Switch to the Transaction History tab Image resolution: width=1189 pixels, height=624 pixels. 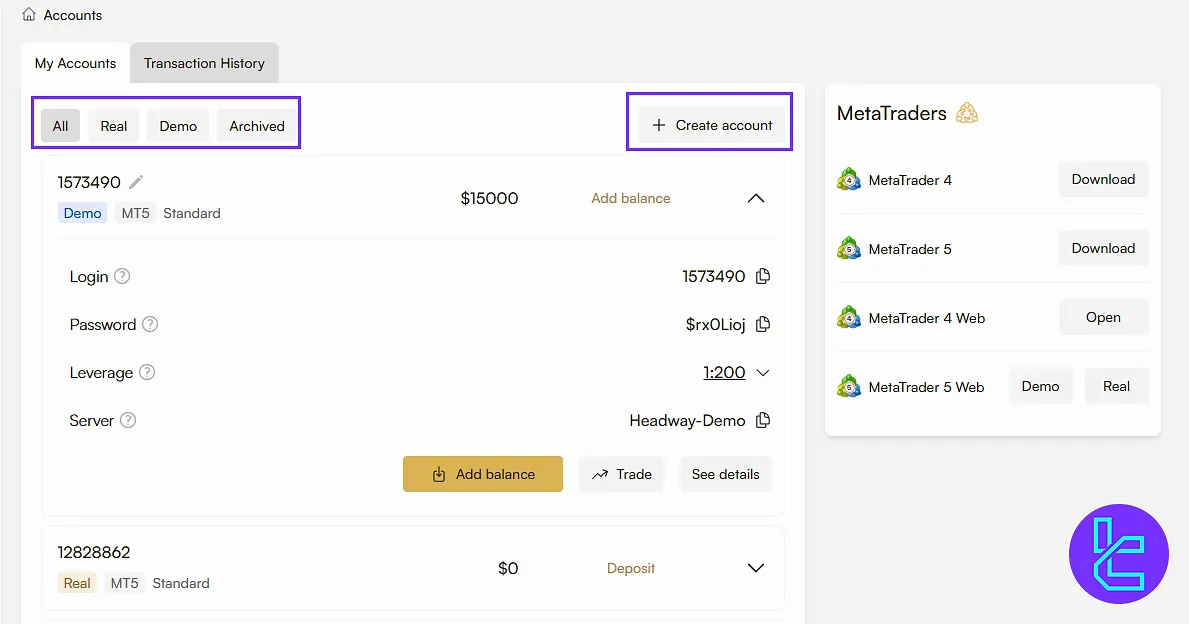click(x=204, y=63)
